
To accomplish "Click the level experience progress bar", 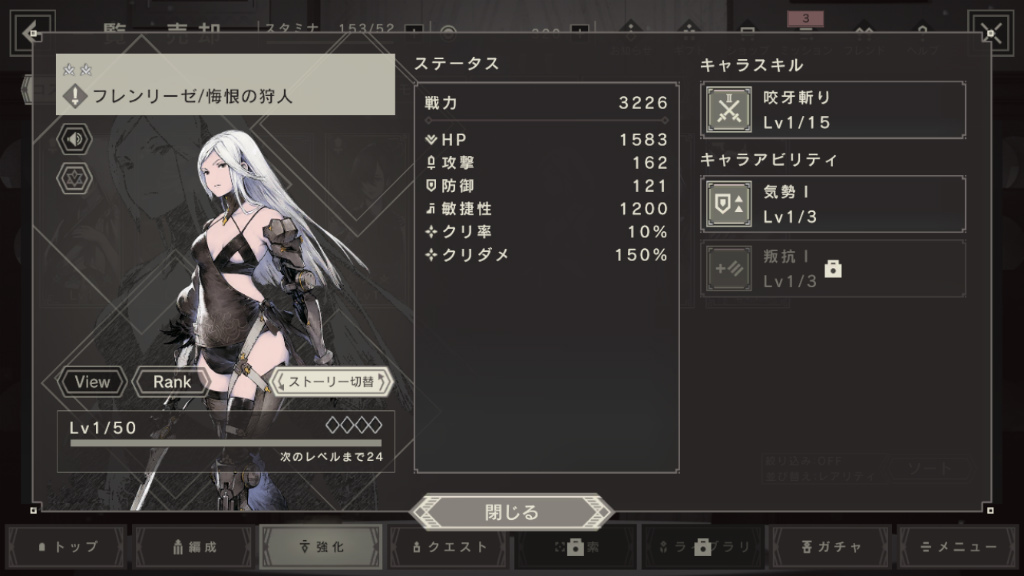I will (226, 443).
